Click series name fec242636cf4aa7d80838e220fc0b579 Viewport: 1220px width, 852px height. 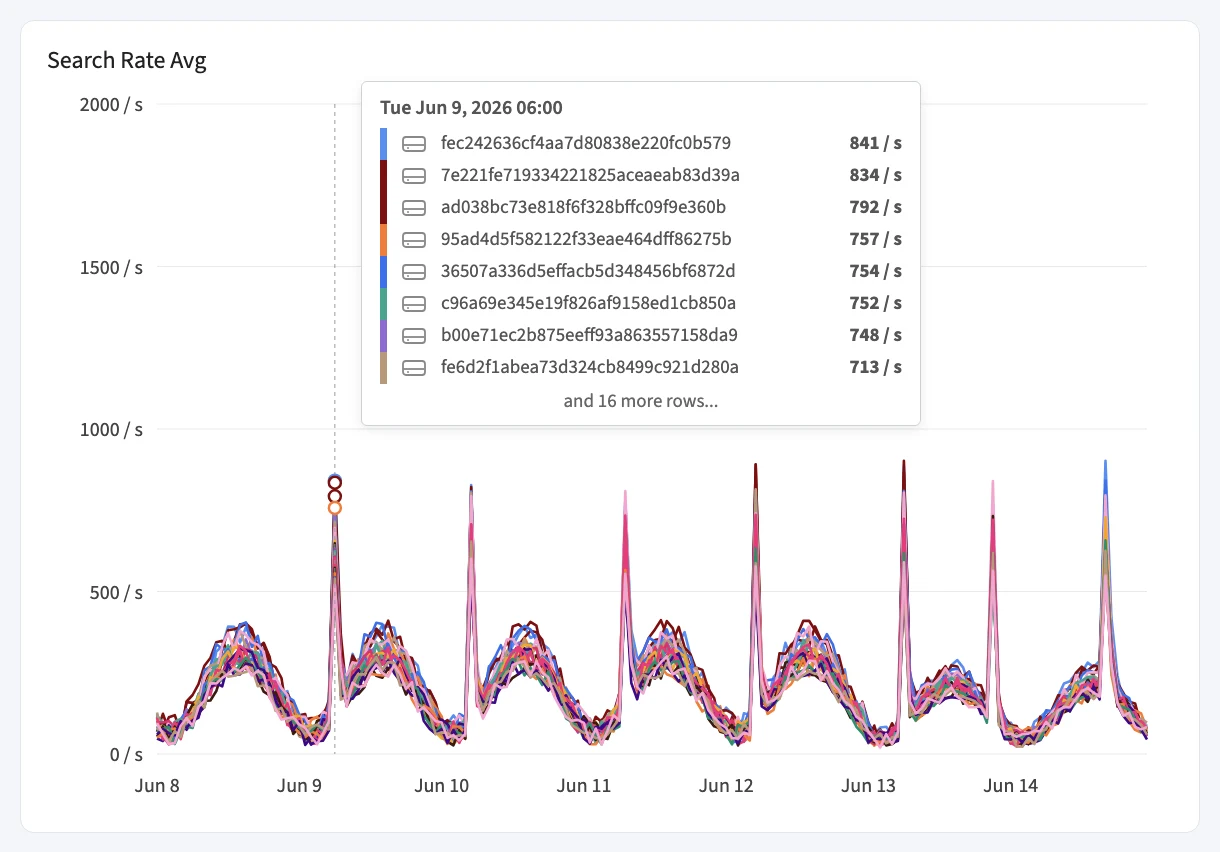[x=586, y=143]
